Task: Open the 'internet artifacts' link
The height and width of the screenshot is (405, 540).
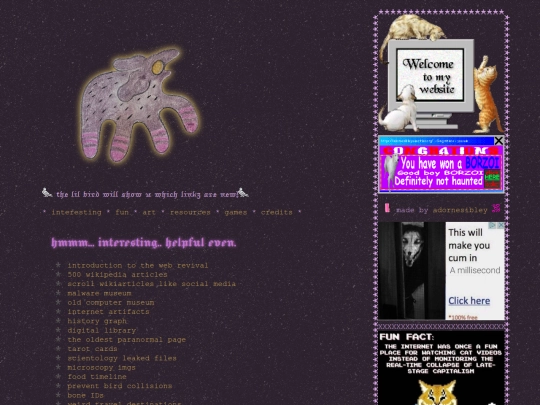Action: point(108,312)
